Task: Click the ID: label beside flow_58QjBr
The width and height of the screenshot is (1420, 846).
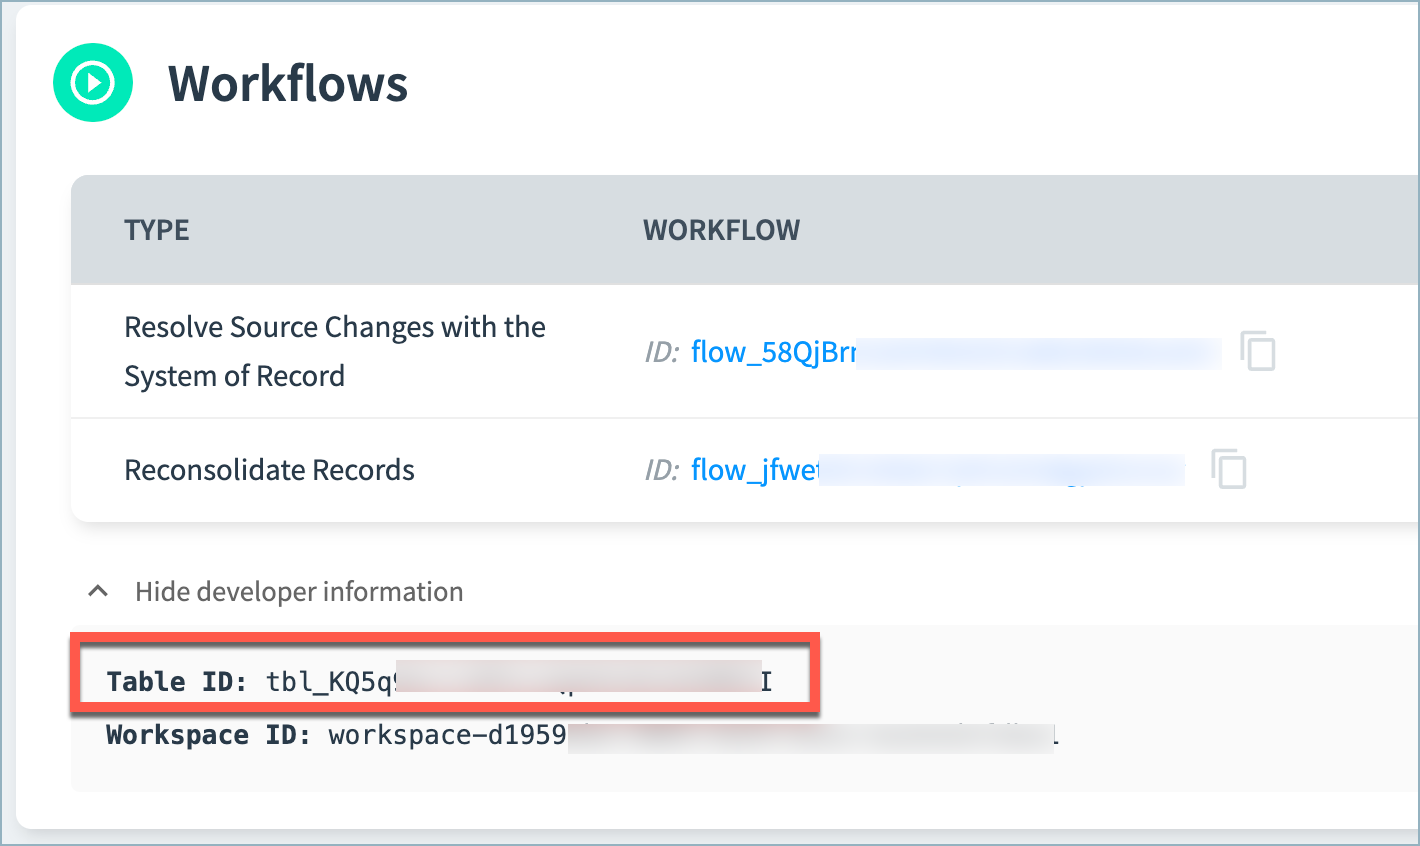Action: coord(661,352)
